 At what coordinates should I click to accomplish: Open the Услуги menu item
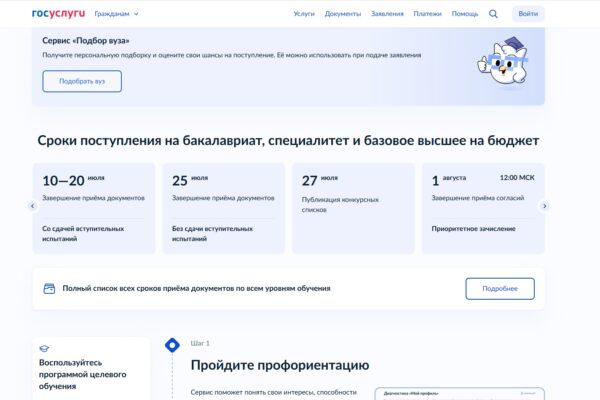[304, 14]
